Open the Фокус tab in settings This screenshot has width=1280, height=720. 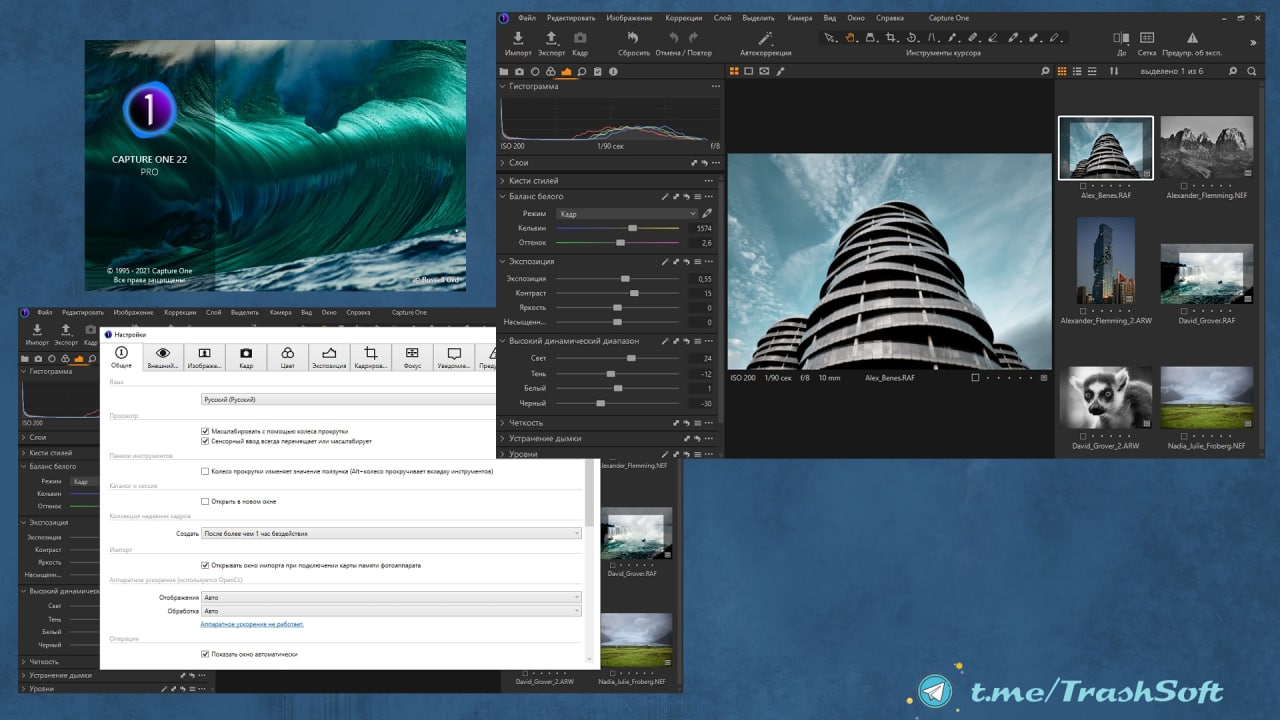pos(412,357)
